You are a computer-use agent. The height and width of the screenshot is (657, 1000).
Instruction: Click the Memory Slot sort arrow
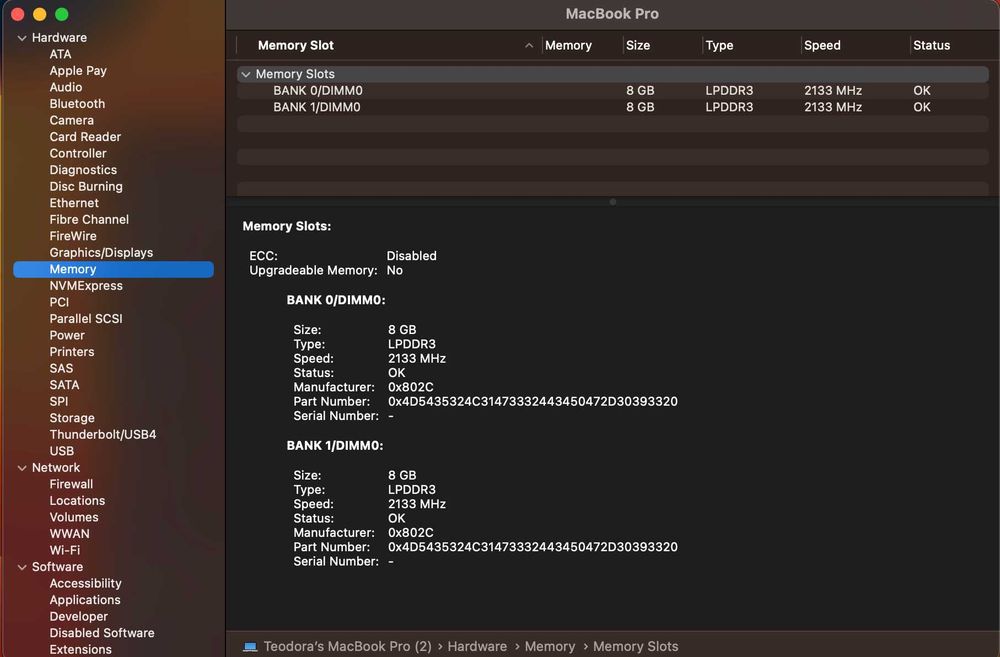529,45
